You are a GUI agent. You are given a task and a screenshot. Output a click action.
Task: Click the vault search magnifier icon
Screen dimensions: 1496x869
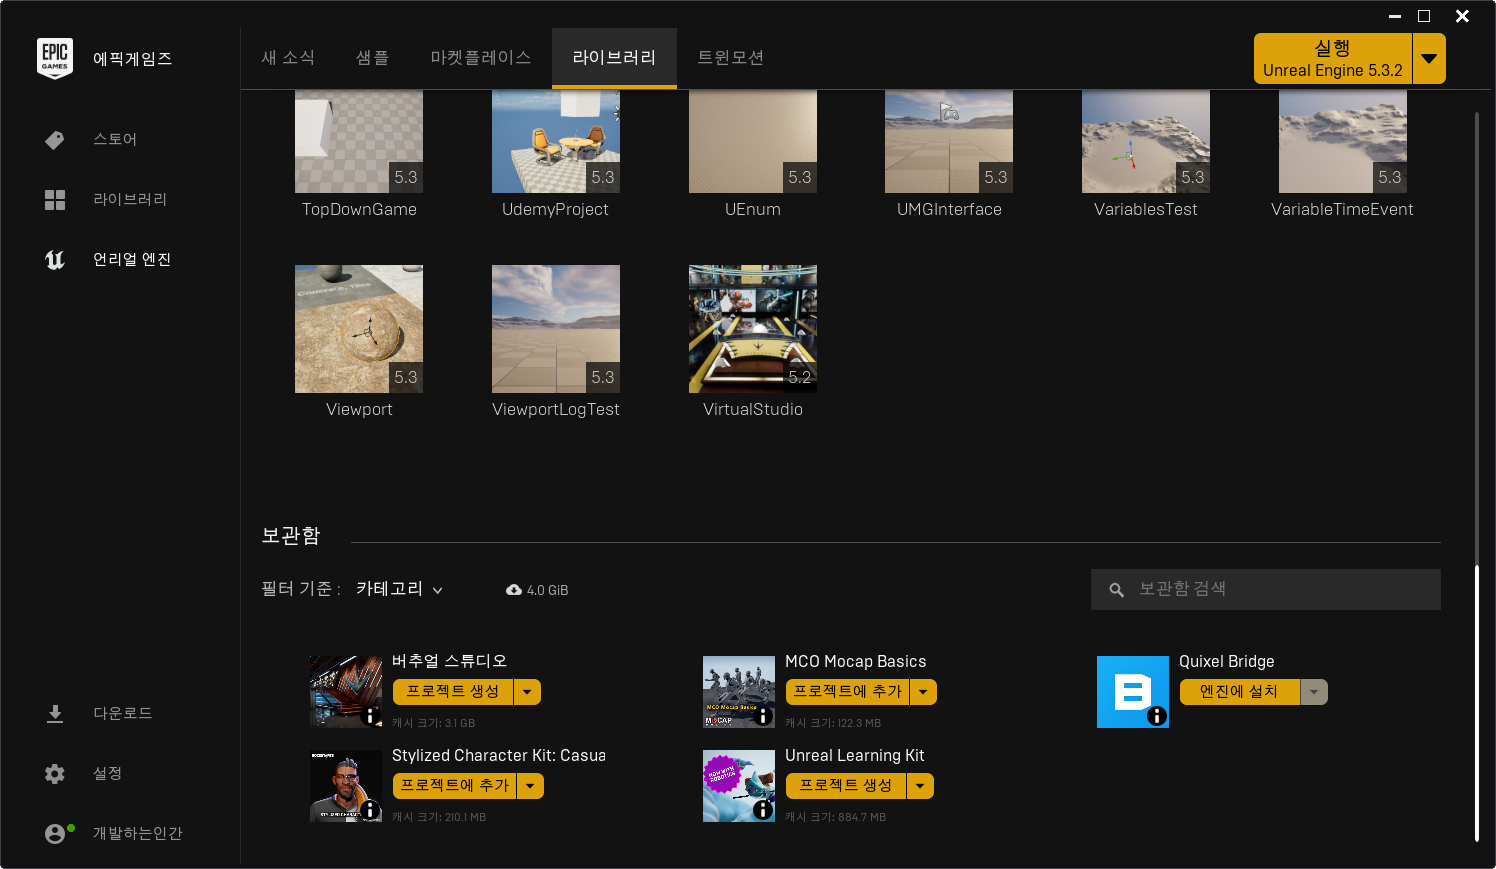pyautogui.click(x=1117, y=590)
